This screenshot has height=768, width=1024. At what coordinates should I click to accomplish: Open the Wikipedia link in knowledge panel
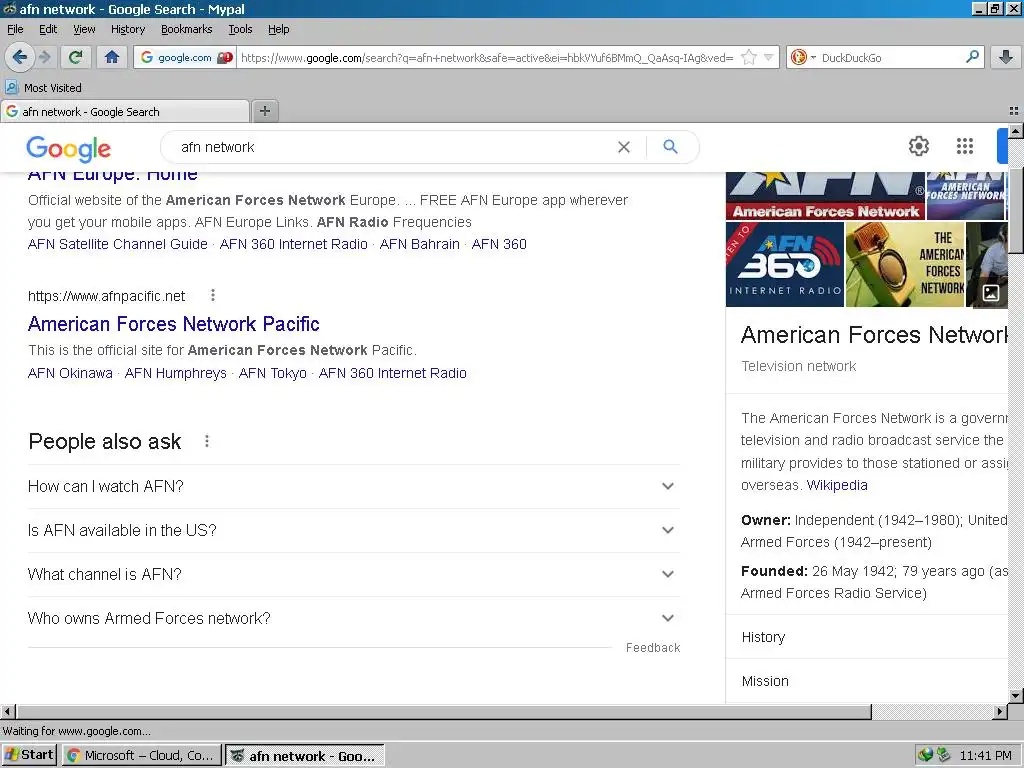[x=837, y=485]
